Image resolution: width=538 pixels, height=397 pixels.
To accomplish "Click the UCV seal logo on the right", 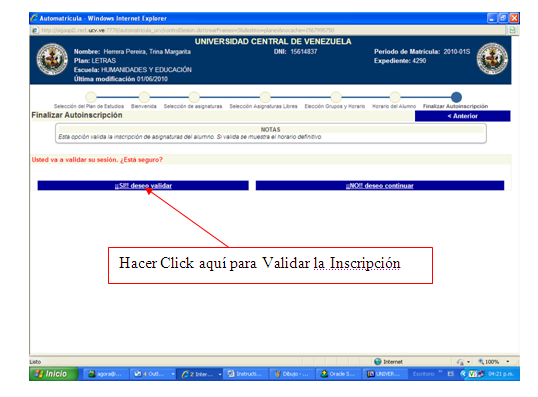I will pyautogui.click(x=492, y=59).
